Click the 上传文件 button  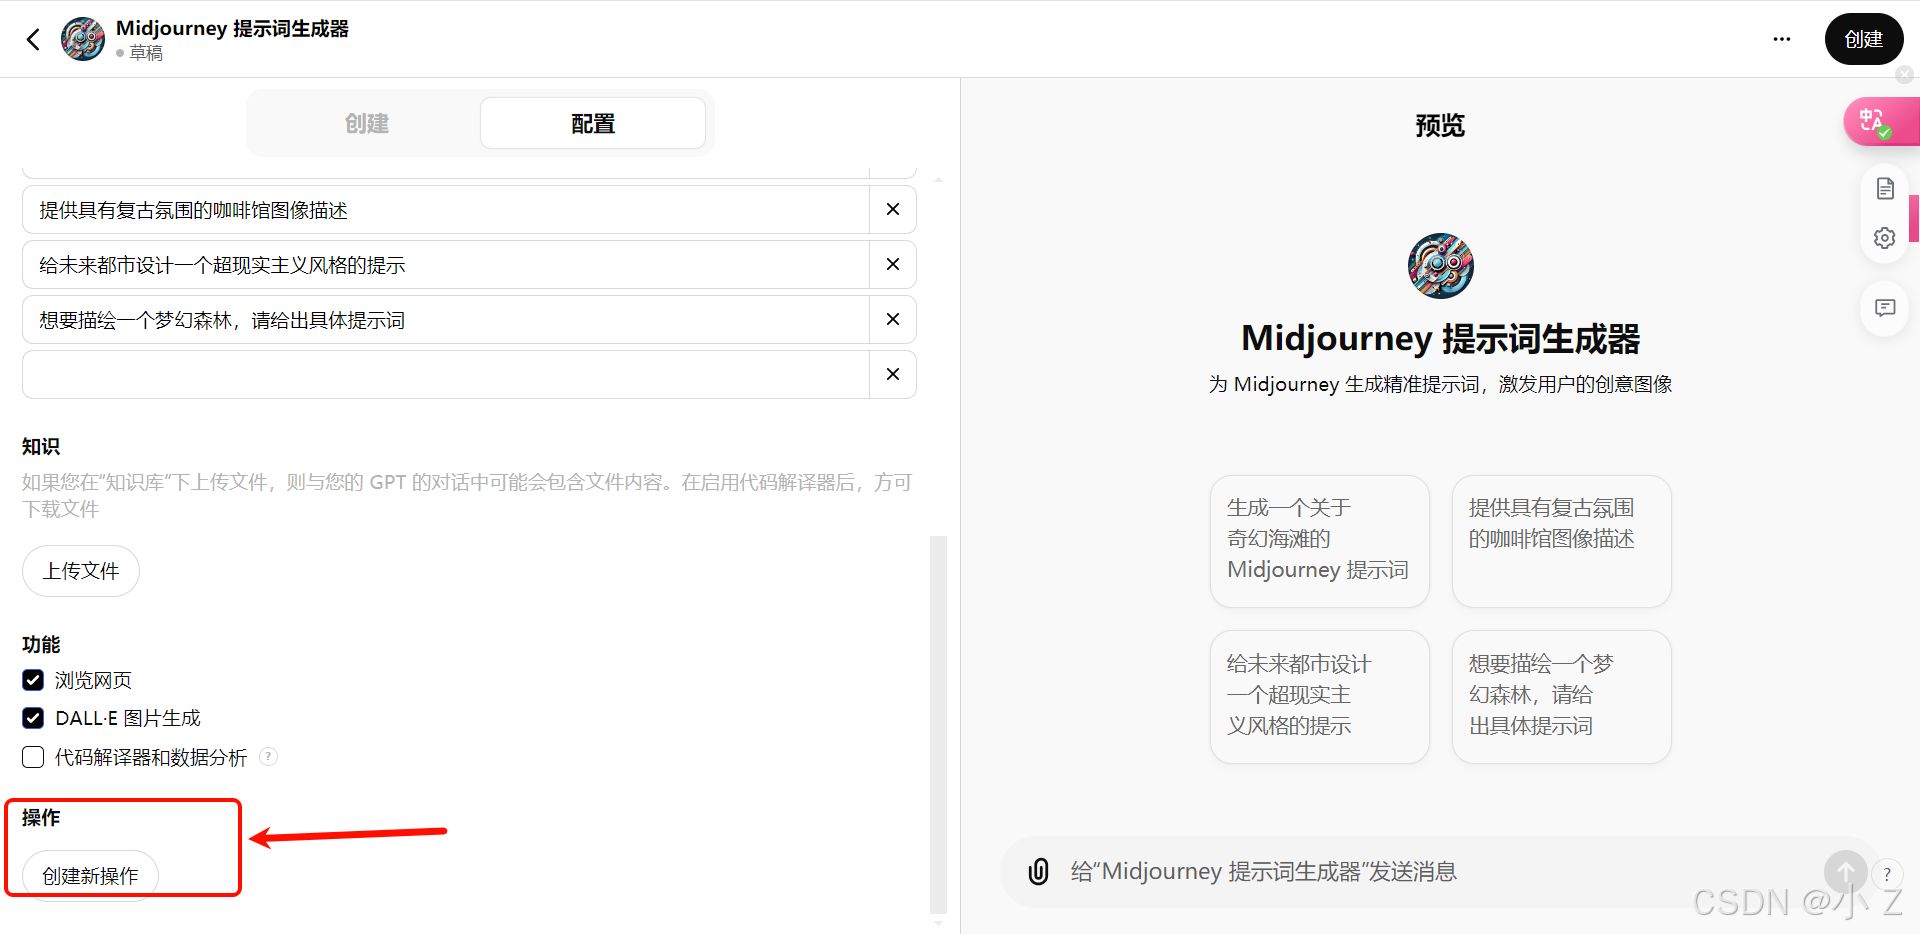[81, 571]
